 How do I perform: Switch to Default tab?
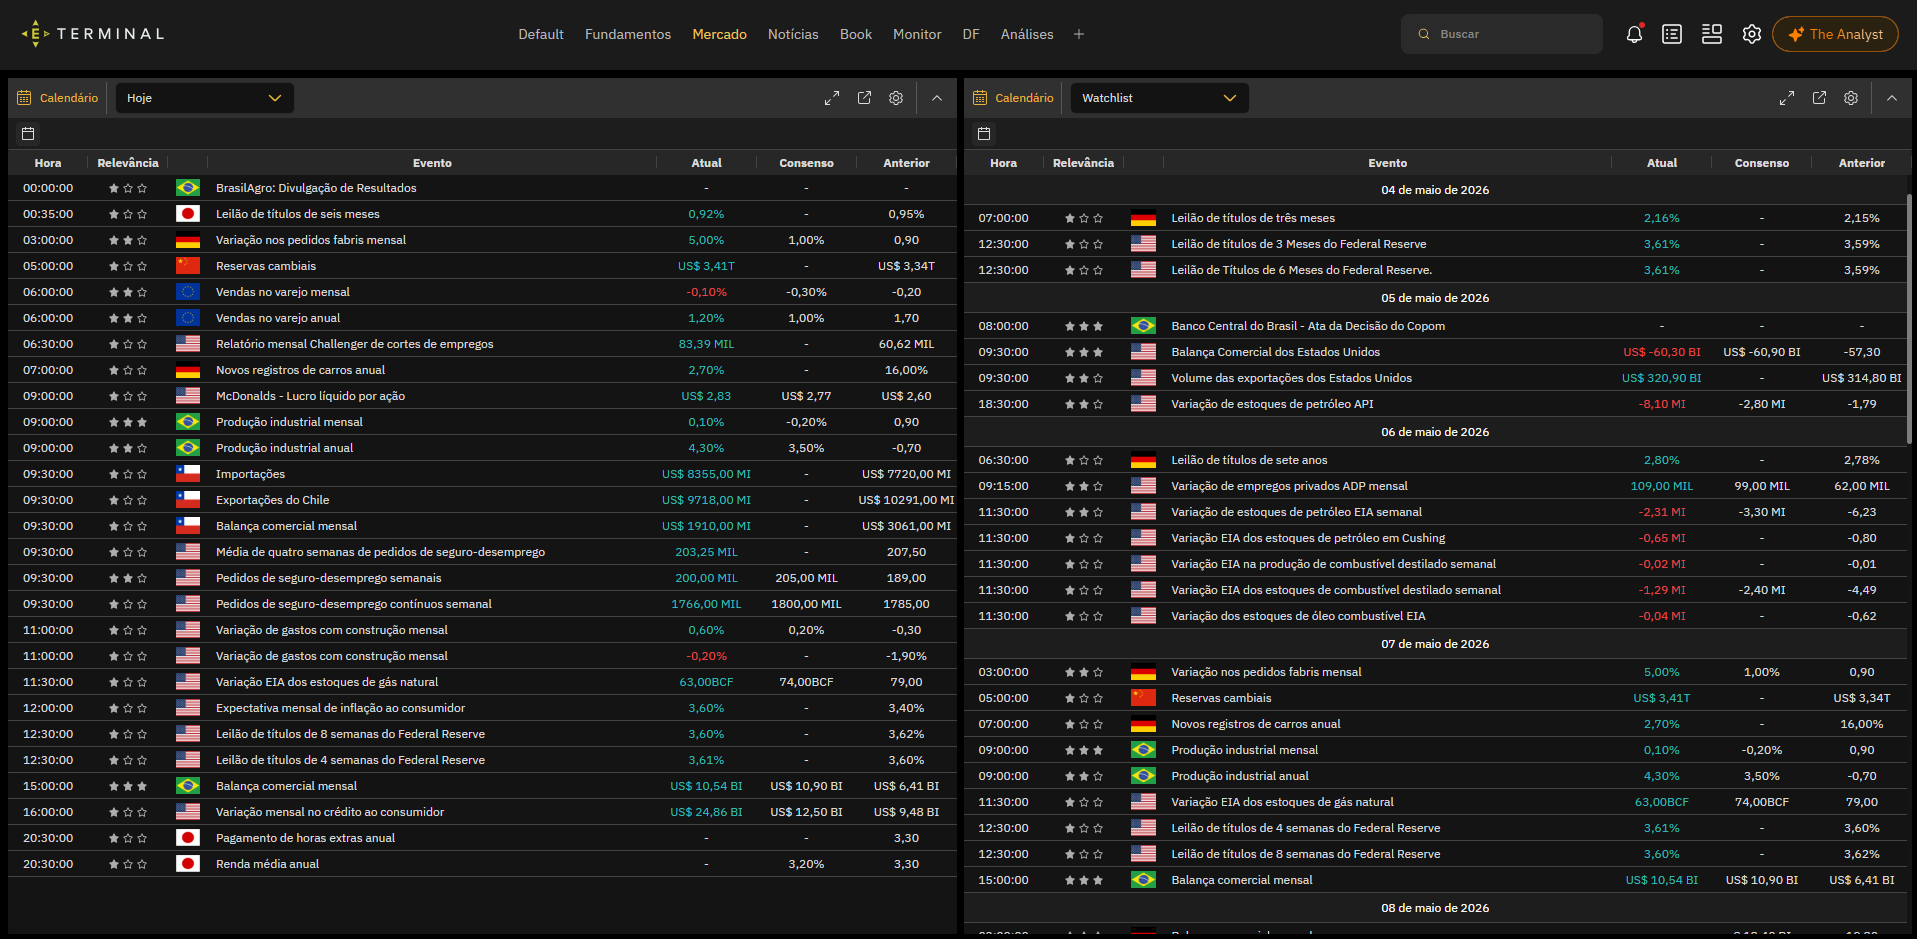(x=541, y=34)
